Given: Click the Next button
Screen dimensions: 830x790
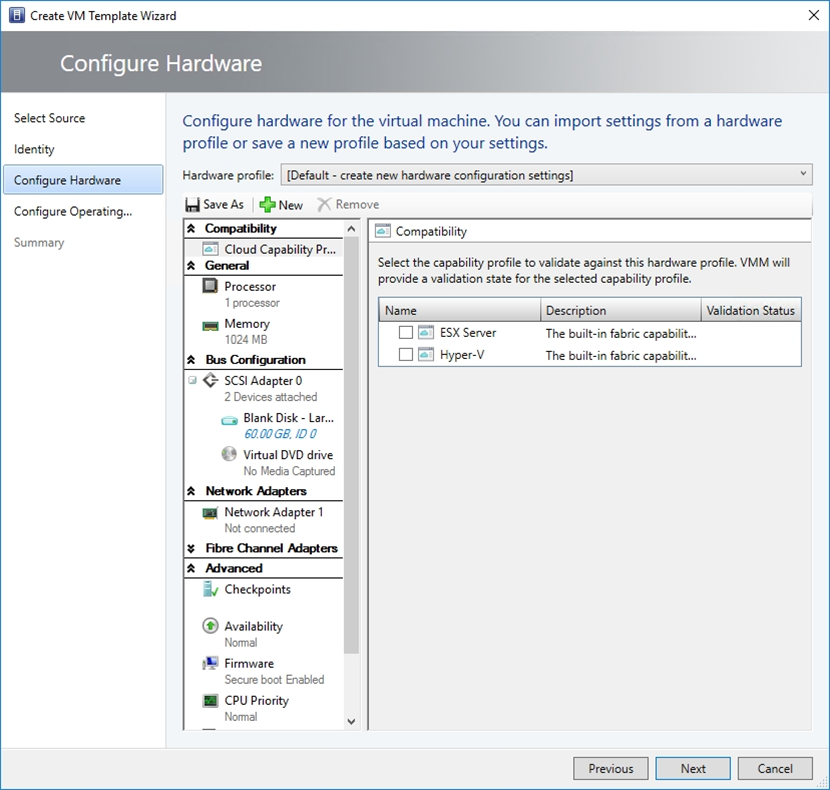Looking at the screenshot, I should click(x=693, y=769).
